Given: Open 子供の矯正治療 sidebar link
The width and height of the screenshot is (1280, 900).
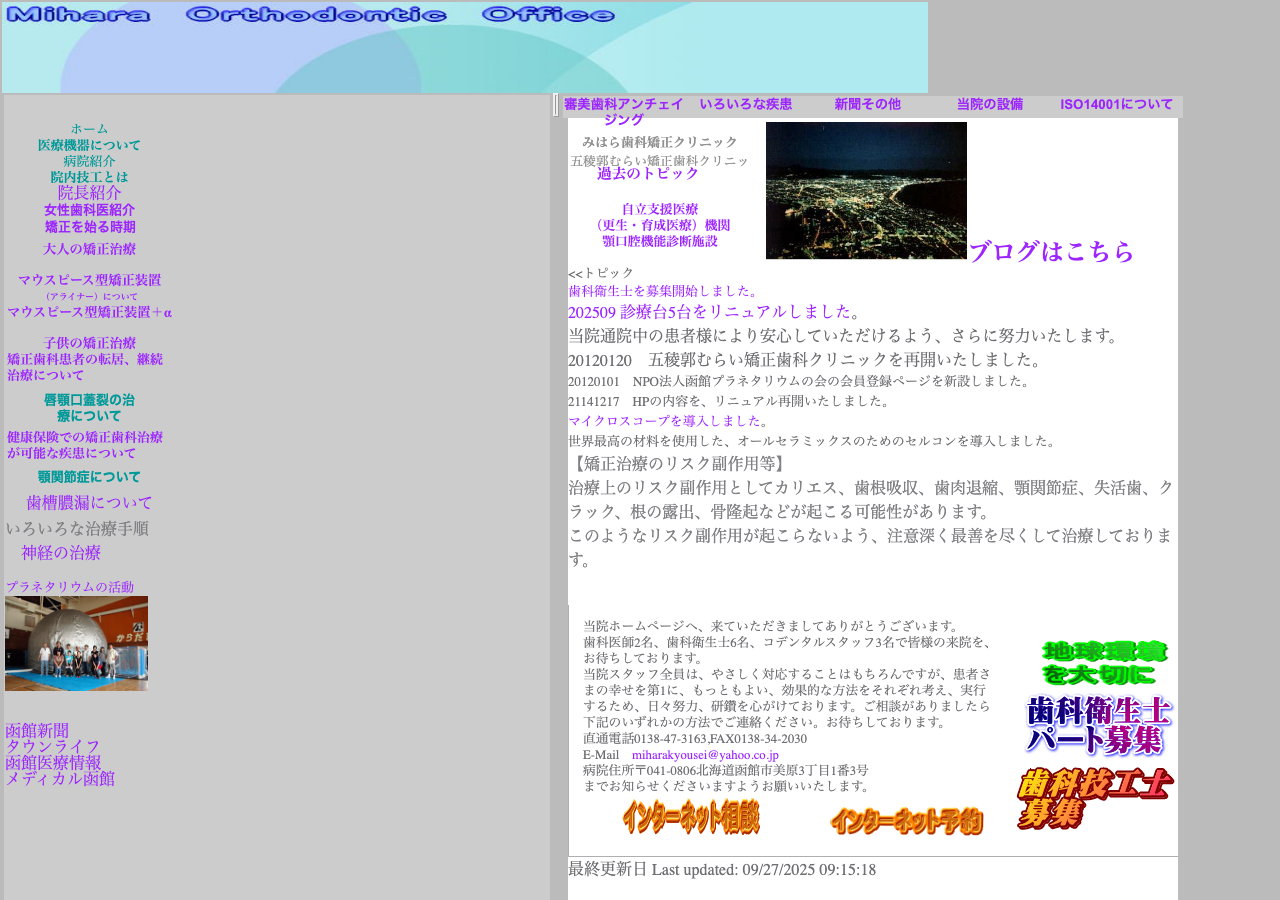Looking at the screenshot, I should [89, 343].
